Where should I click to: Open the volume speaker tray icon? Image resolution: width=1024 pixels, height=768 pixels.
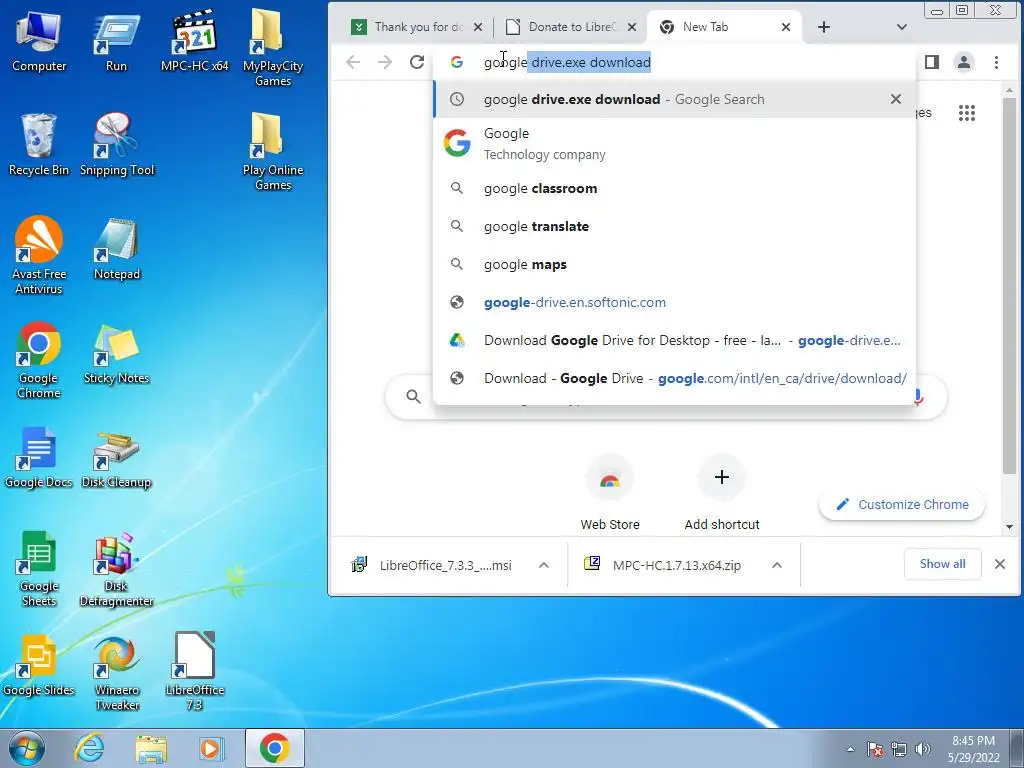click(x=923, y=749)
